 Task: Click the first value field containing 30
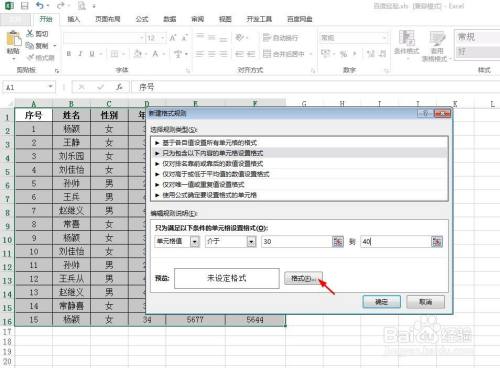point(297,241)
